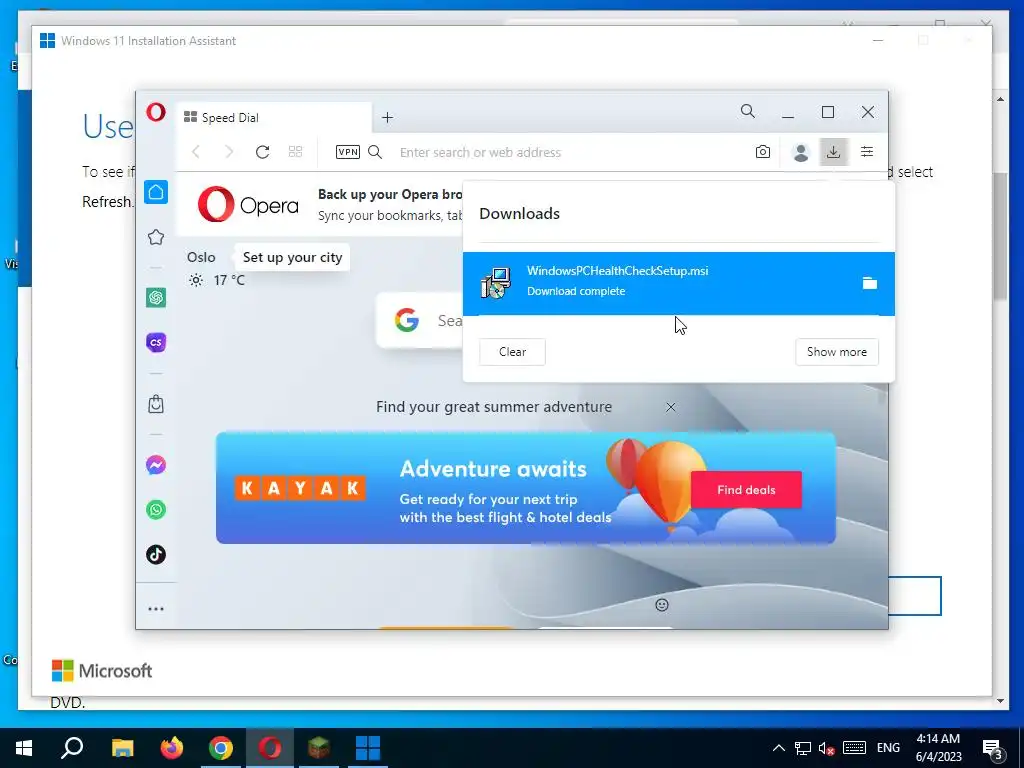Reload the page in Opera
This screenshot has width=1024, height=768.
(263, 152)
